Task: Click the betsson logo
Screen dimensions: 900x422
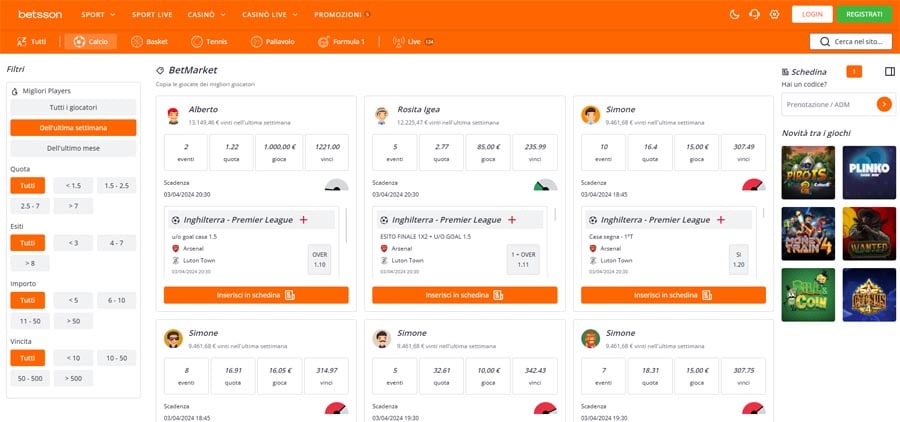Action: coord(40,14)
